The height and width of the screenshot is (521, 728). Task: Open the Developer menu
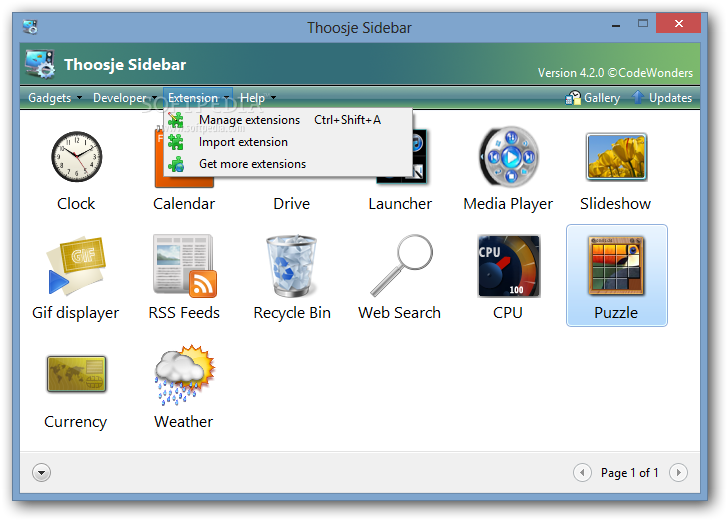coord(124,98)
